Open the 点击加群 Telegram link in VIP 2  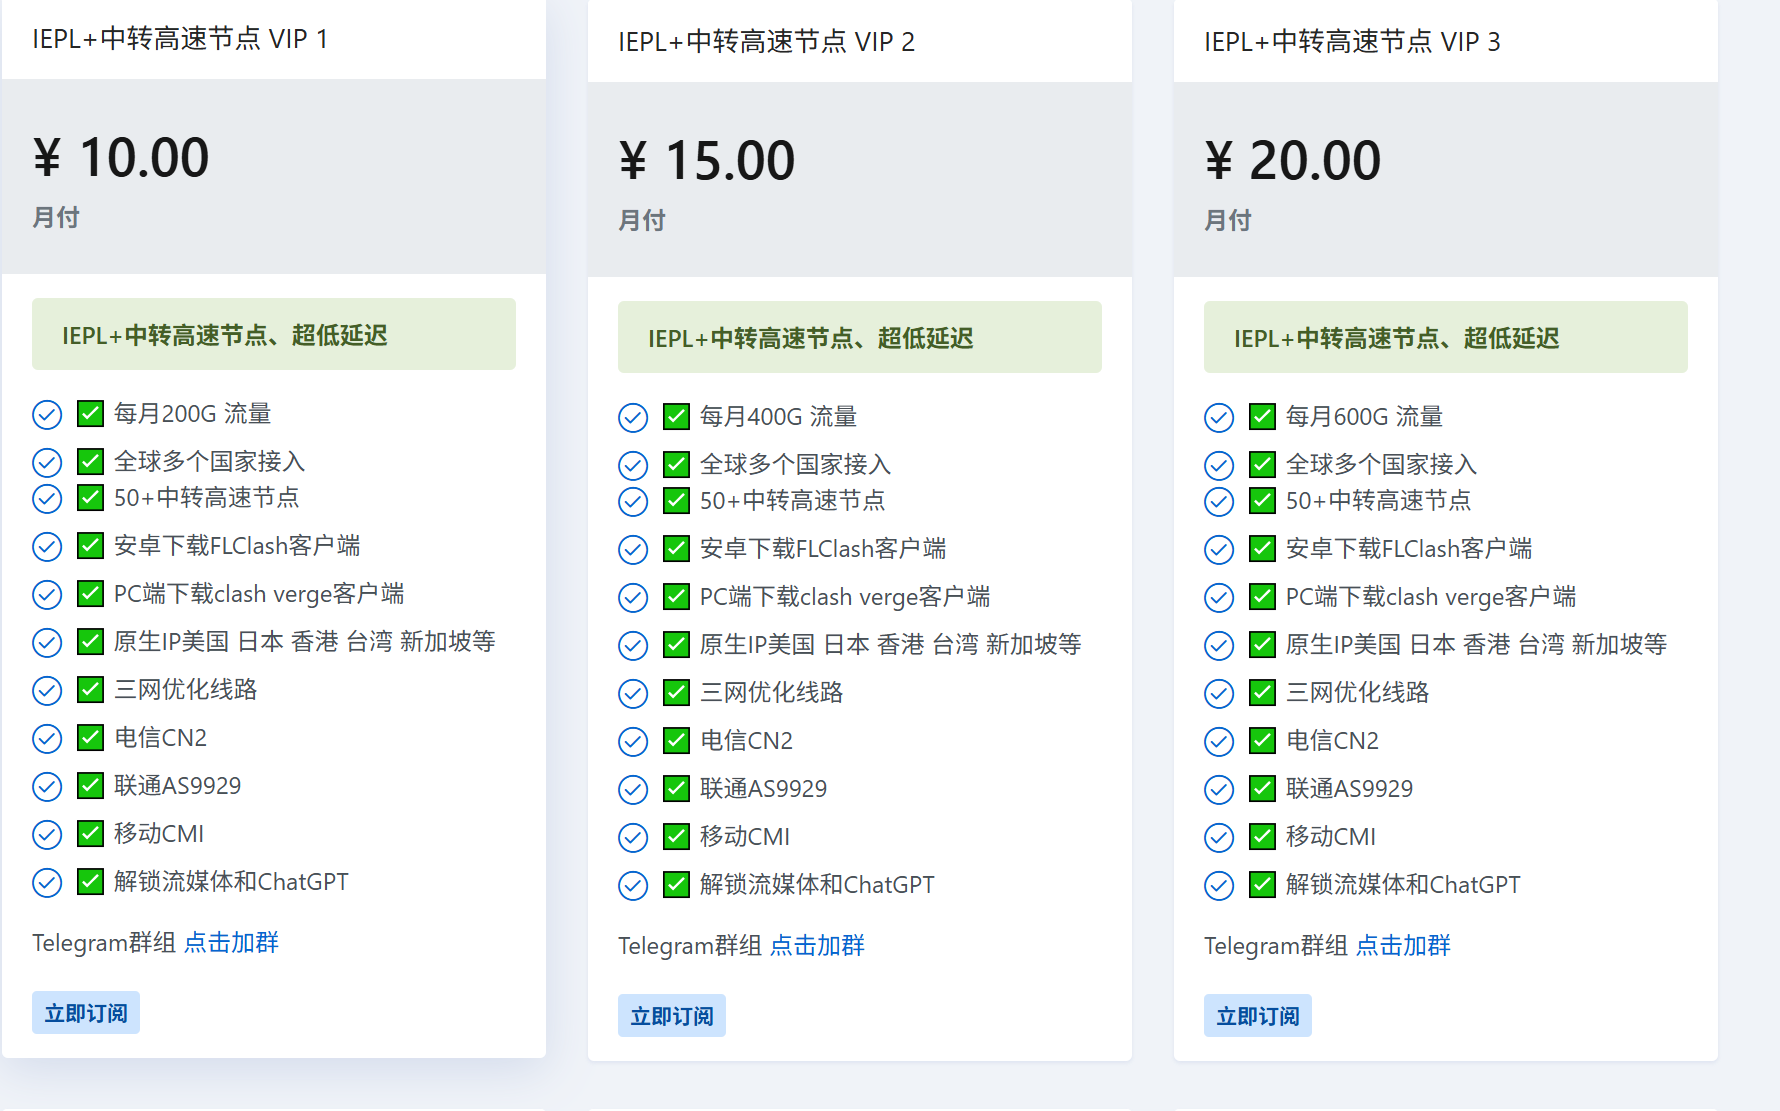818,945
